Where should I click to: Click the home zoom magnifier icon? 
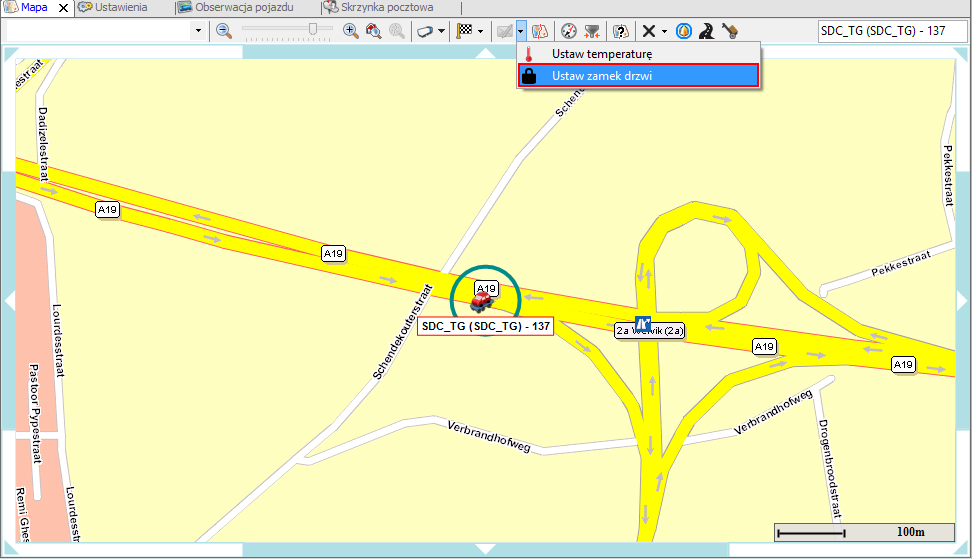point(374,31)
